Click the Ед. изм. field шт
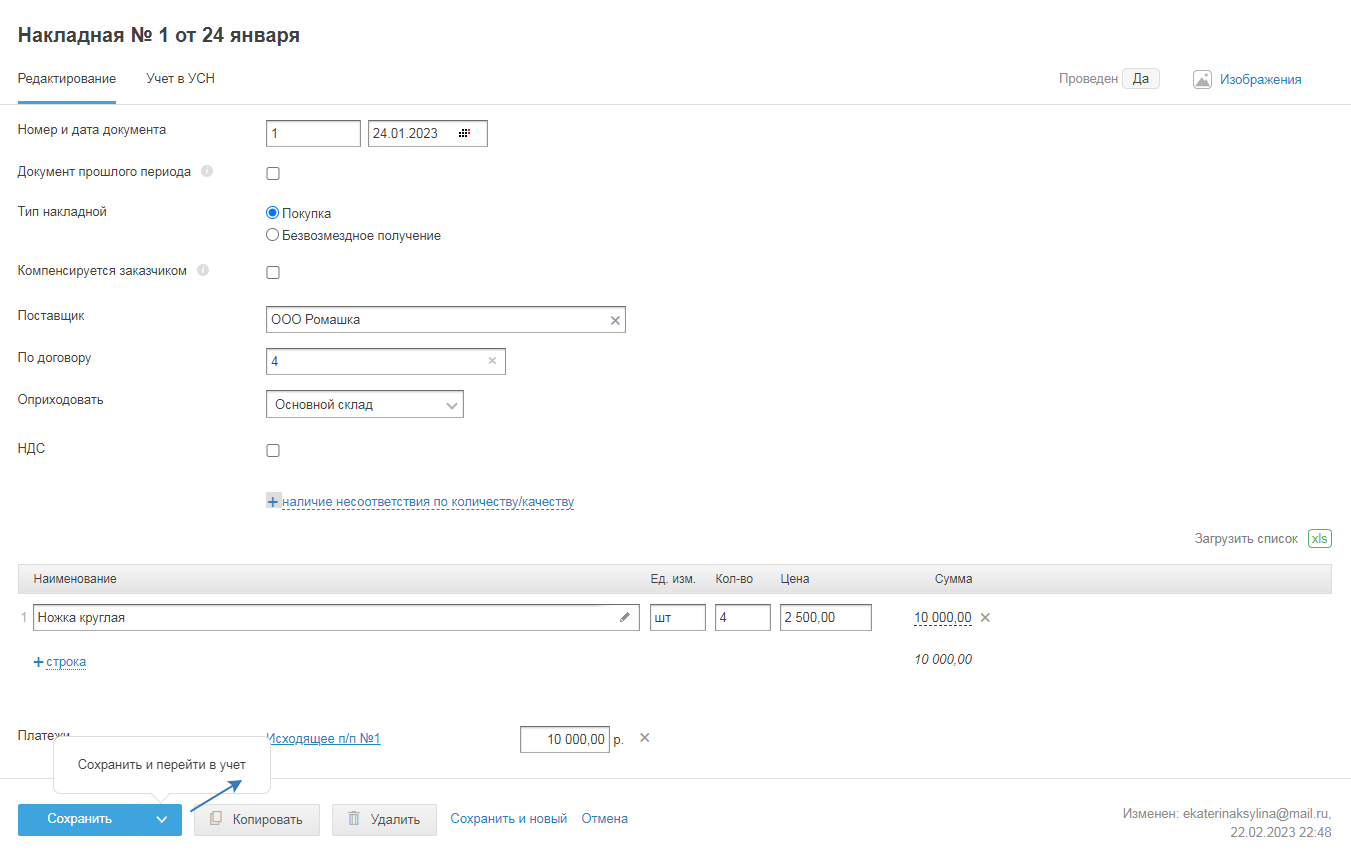 coord(678,618)
